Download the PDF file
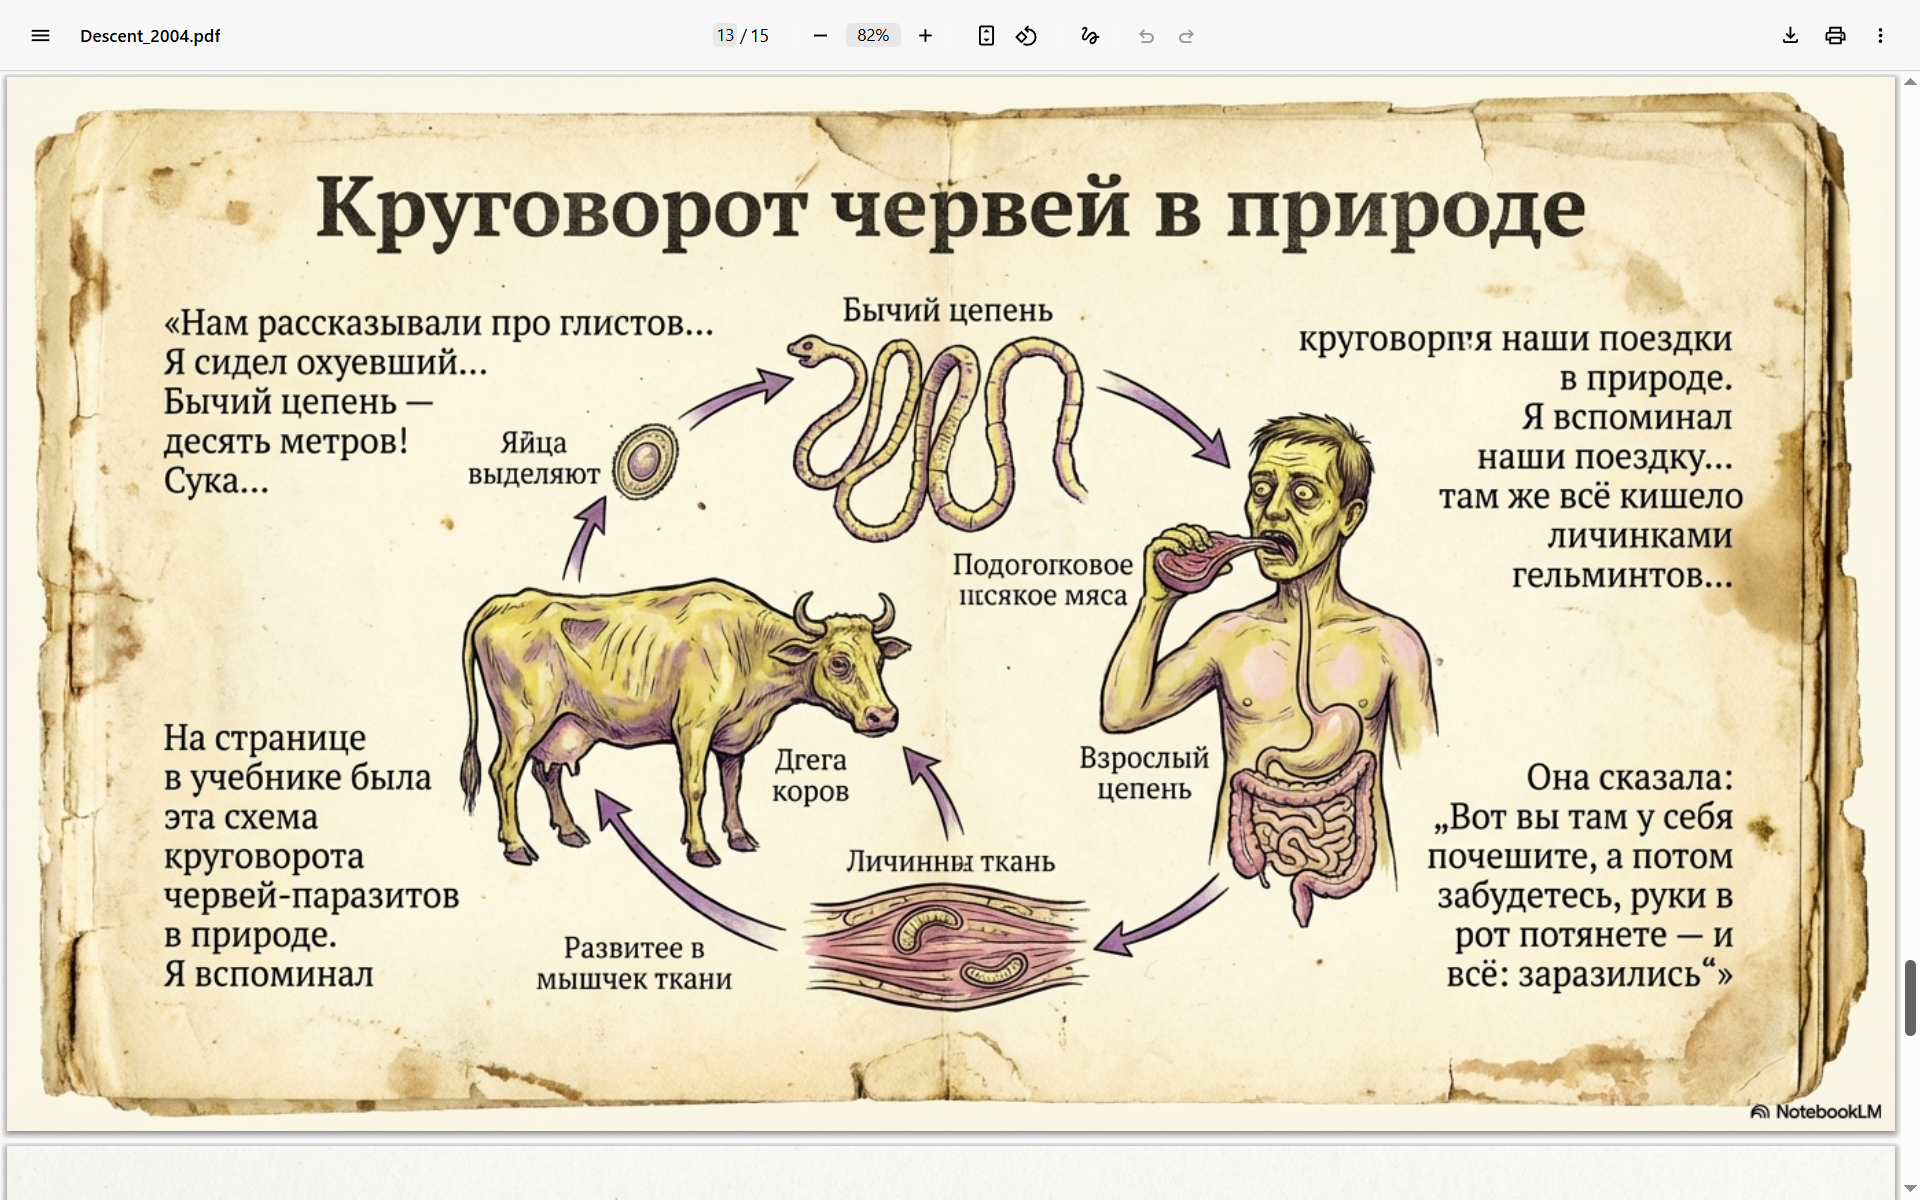1920x1200 pixels. point(1790,36)
